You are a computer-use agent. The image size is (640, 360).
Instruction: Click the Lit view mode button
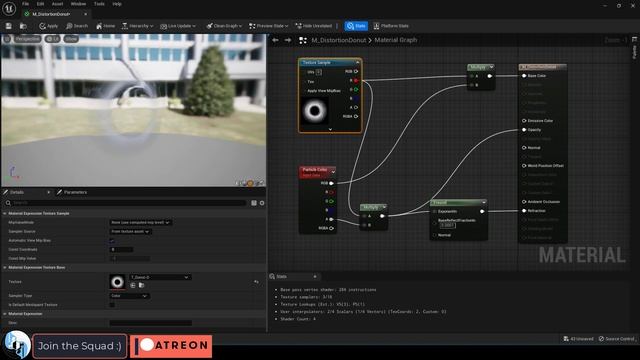[52, 39]
